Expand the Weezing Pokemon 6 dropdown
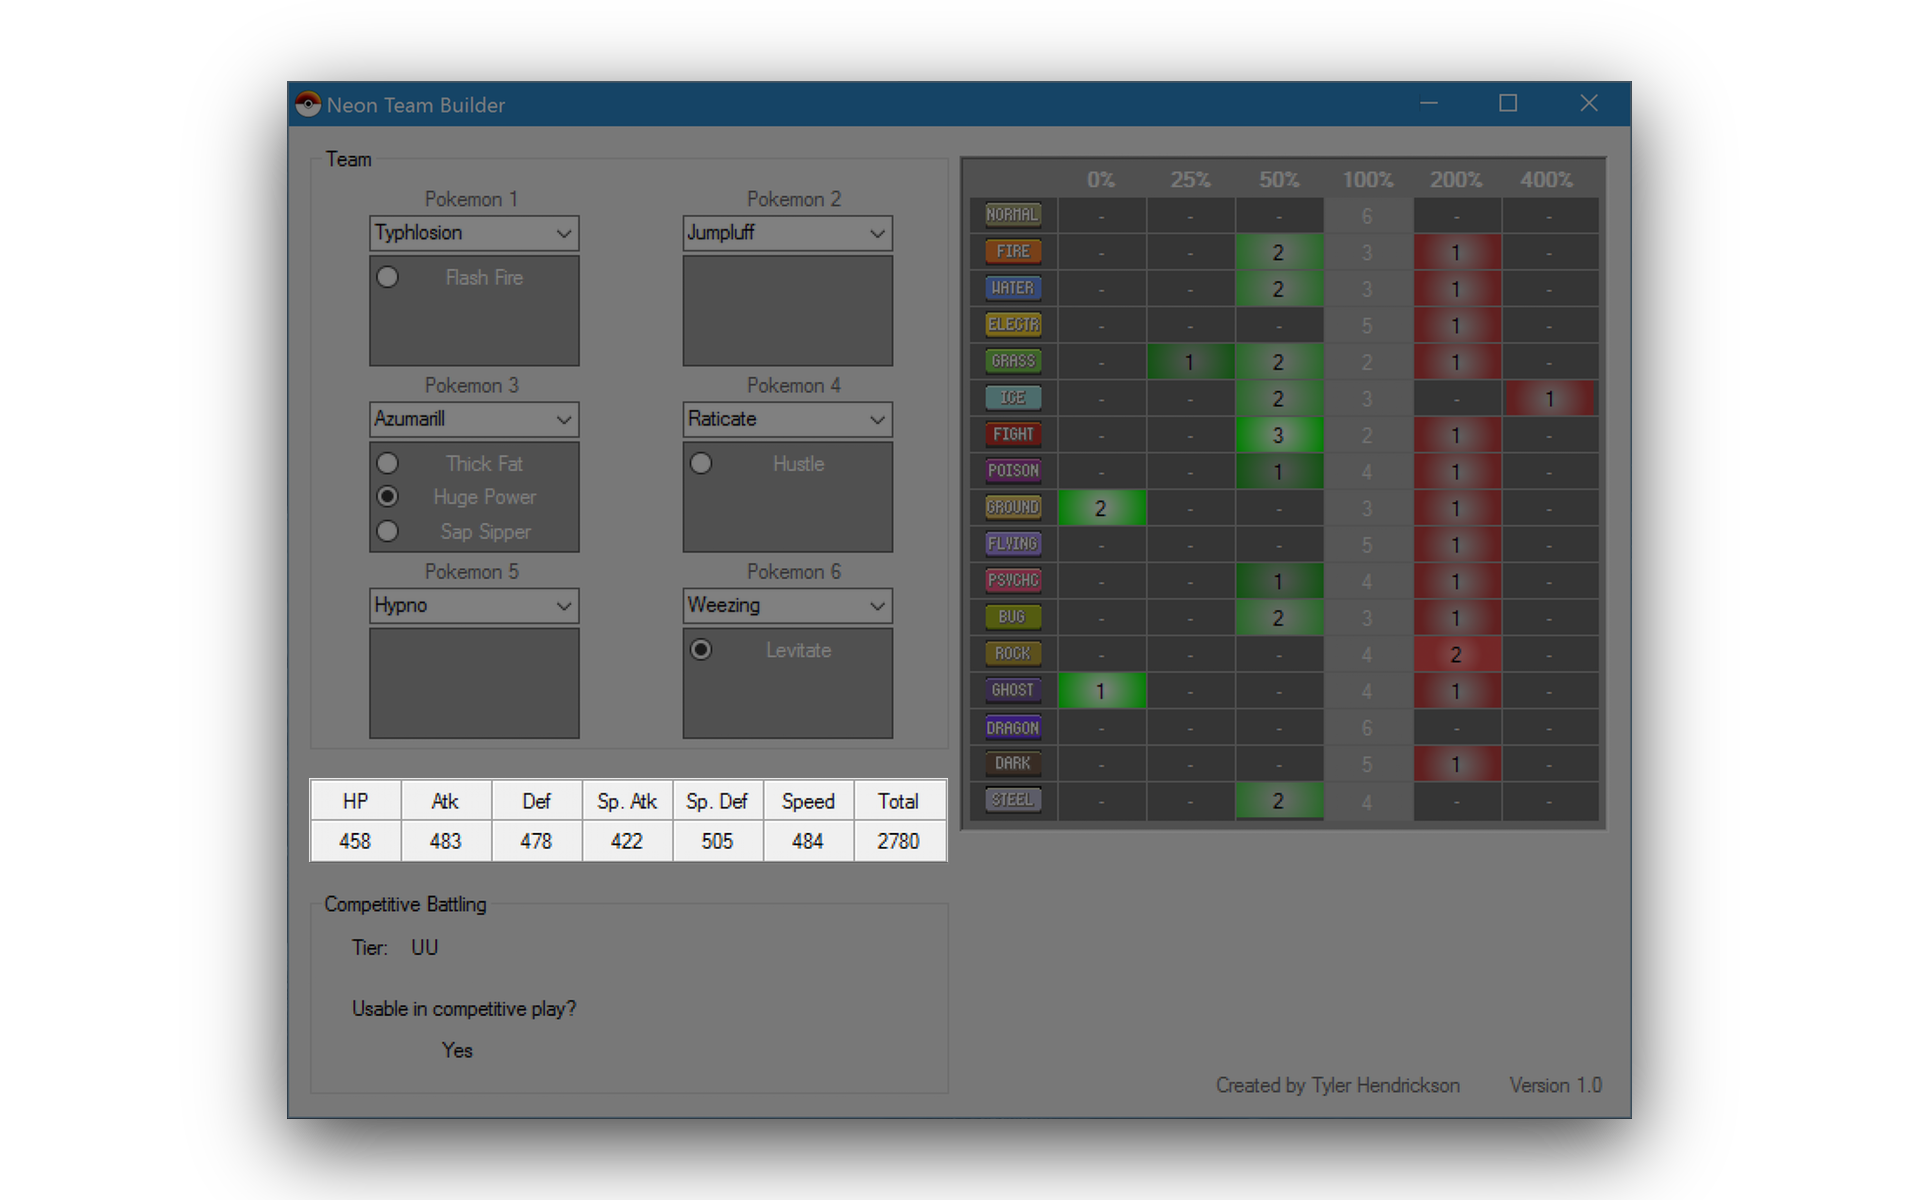 [879, 603]
